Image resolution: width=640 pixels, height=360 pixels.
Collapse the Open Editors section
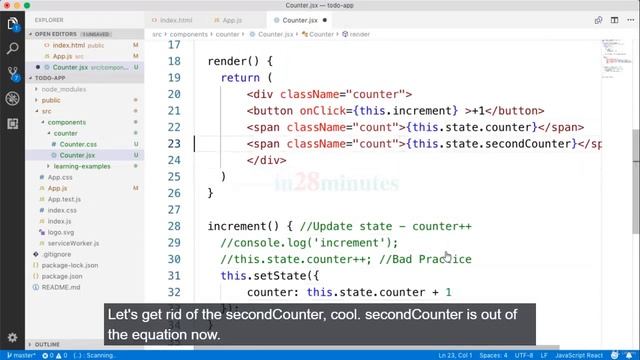click(85, 34)
